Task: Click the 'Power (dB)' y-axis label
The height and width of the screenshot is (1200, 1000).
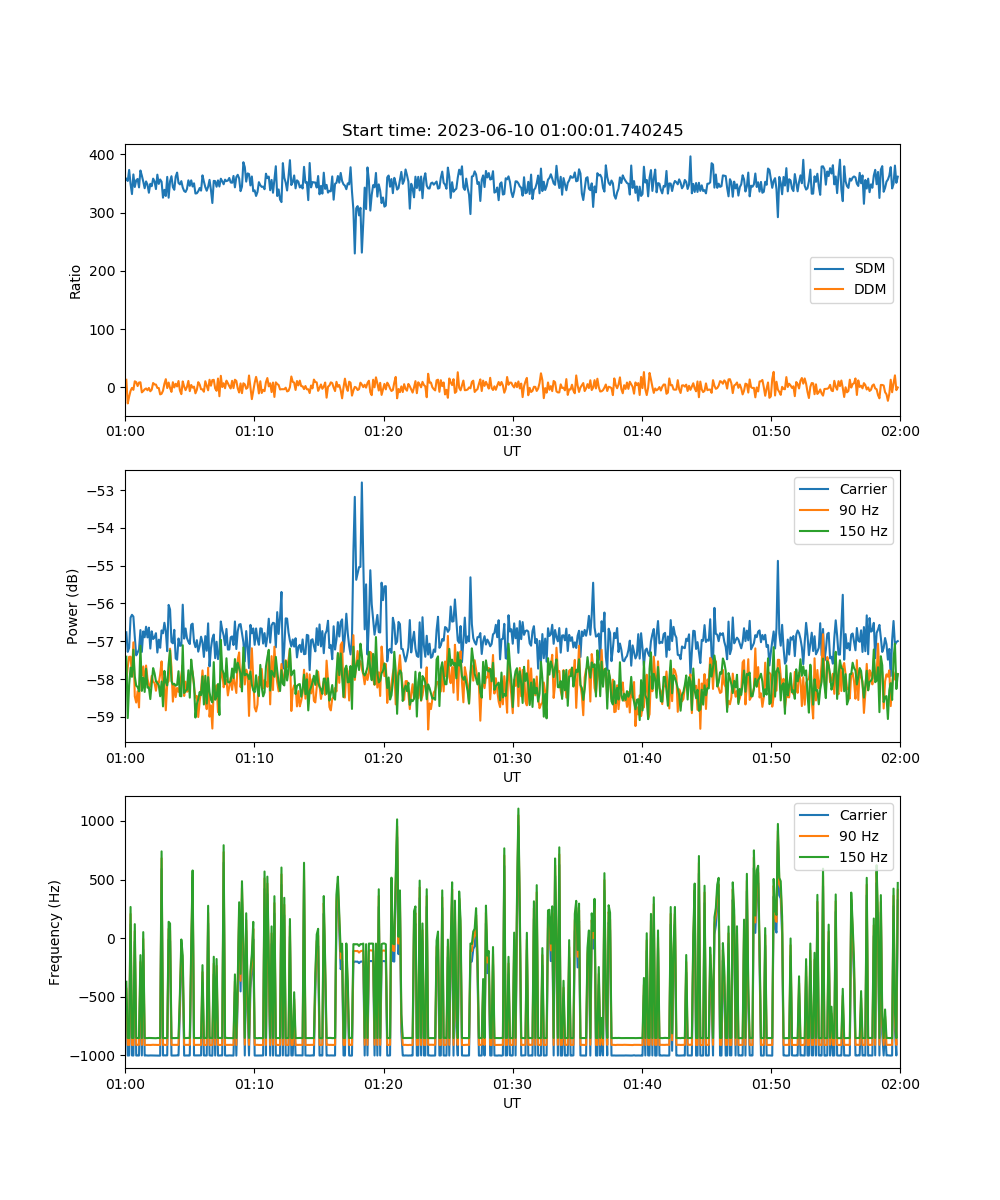Action: [x=73, y=606]
